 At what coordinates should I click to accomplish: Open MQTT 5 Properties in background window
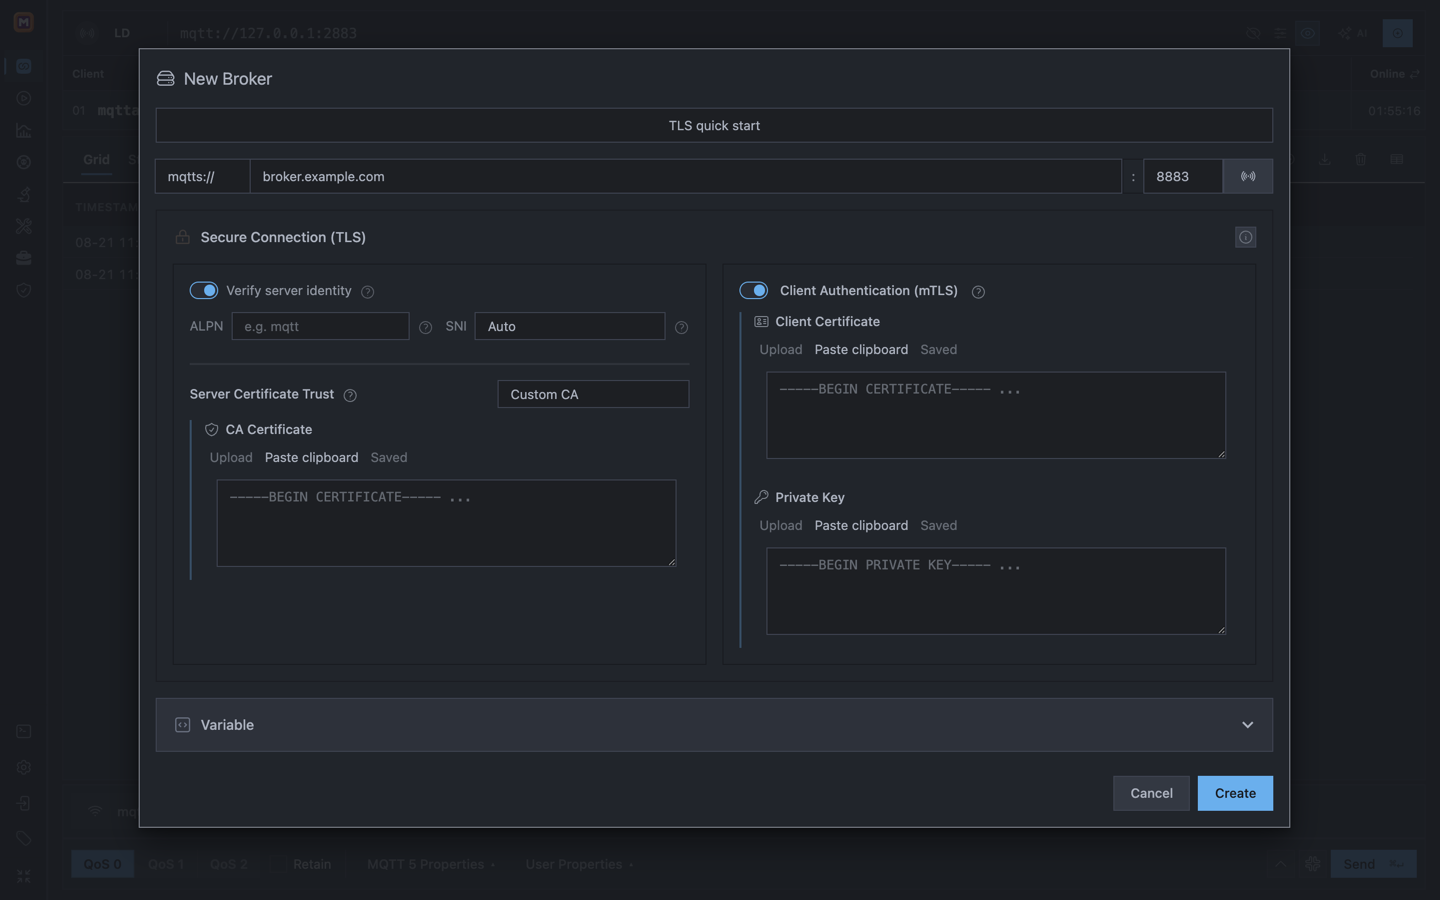tap(431, 864)
